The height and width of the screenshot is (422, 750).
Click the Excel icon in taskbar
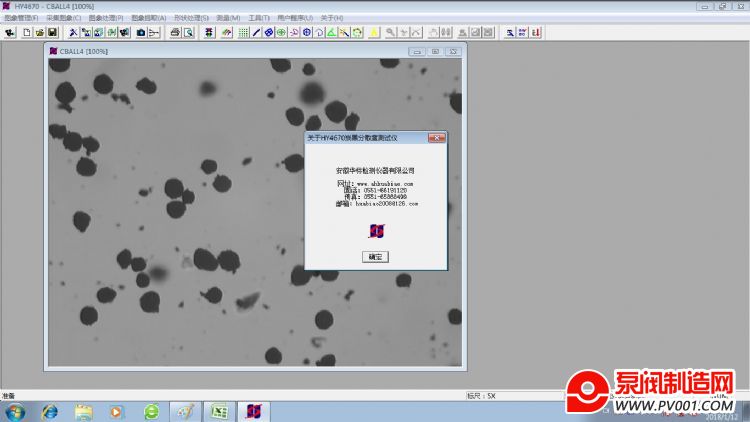(218, 411)
